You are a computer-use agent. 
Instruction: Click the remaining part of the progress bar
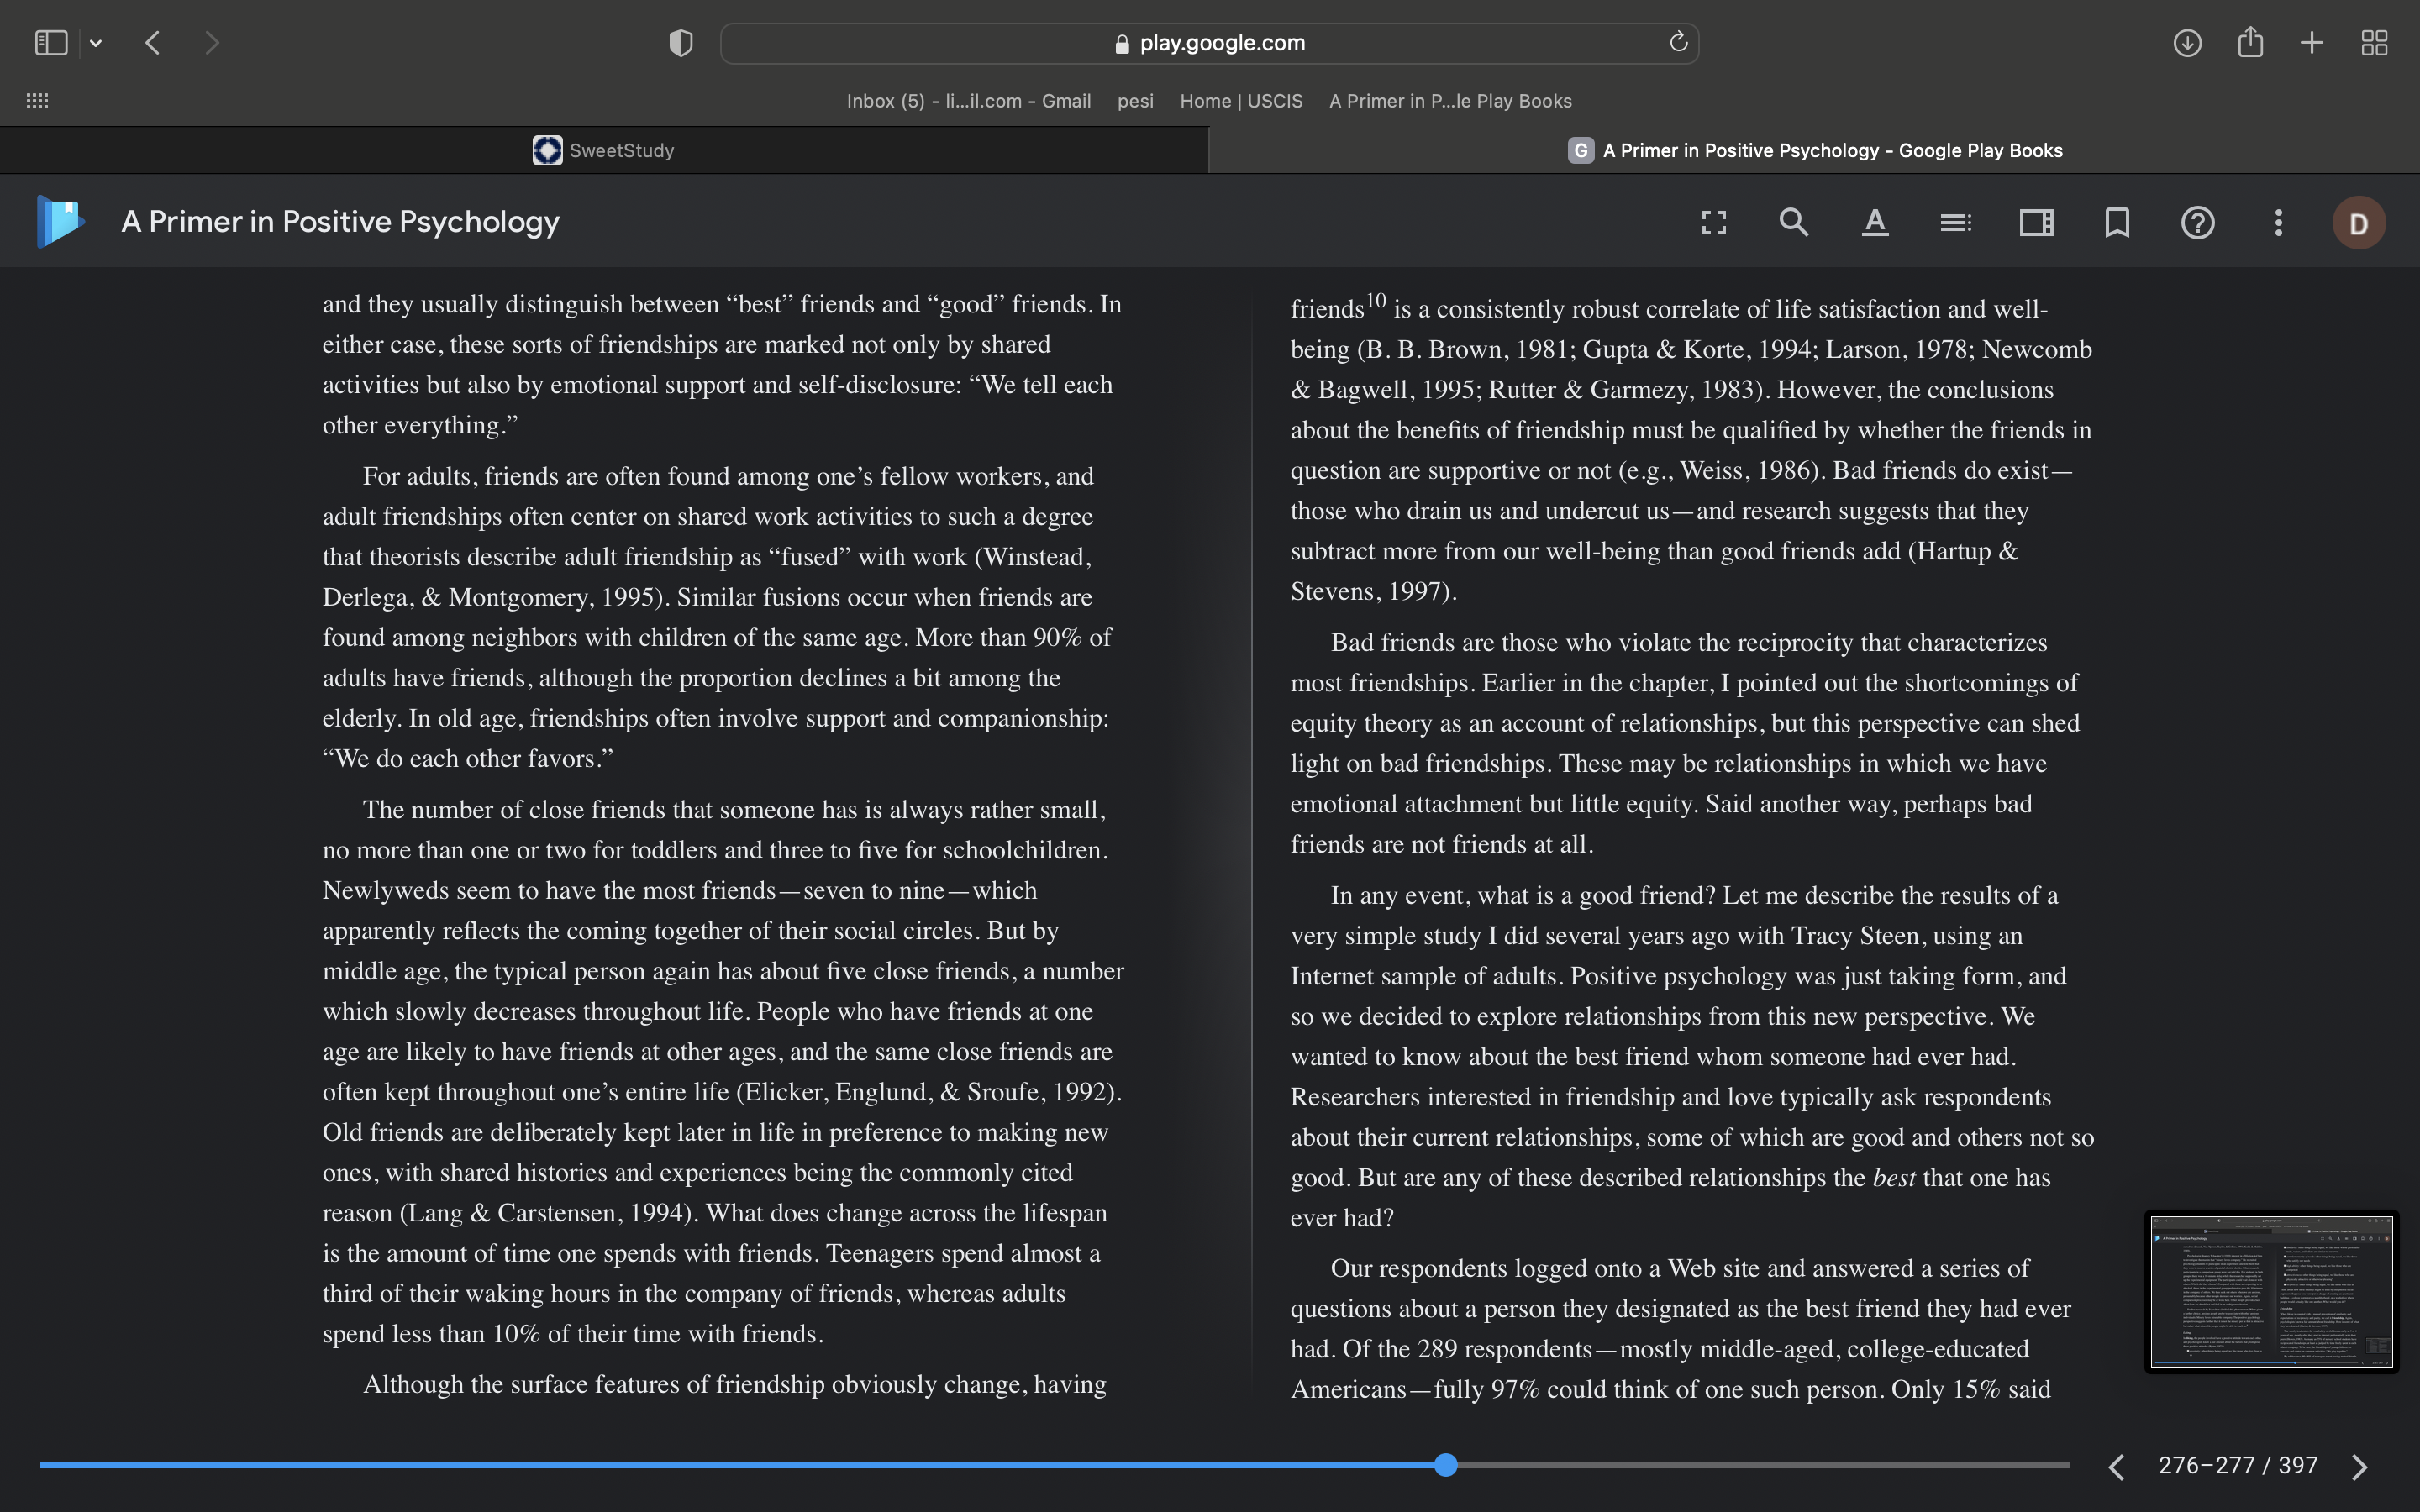point(1763,1465)
